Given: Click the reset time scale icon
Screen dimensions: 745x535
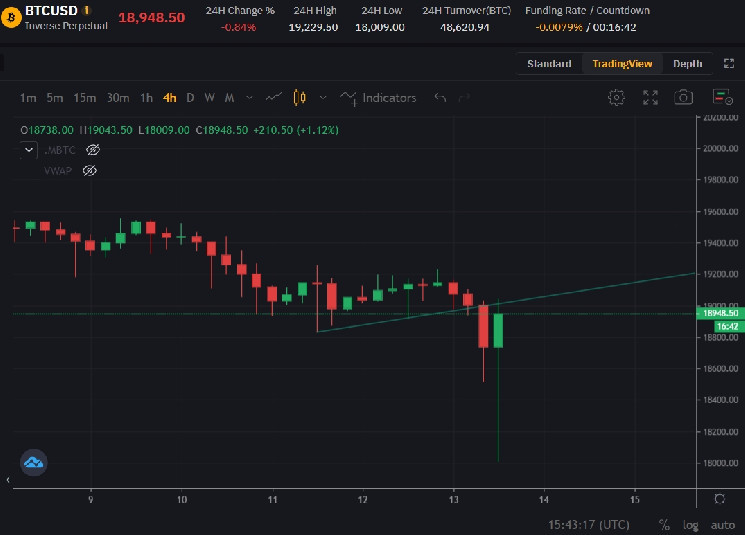Looking at the screenshot, I should 719,499.
